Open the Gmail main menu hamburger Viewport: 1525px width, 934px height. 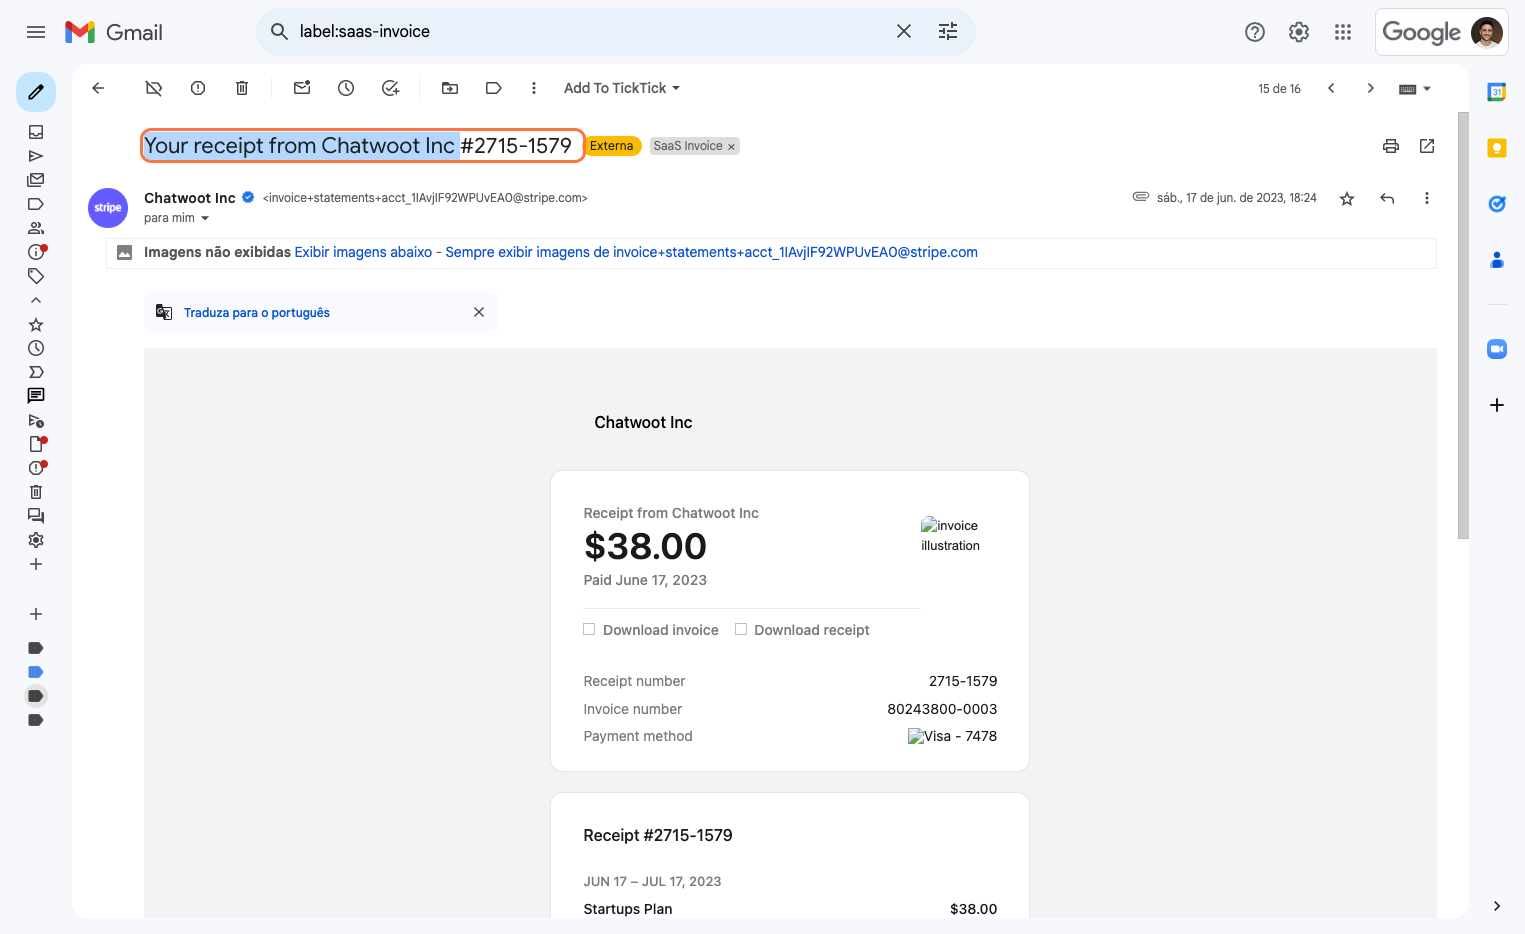pos(36,32)
